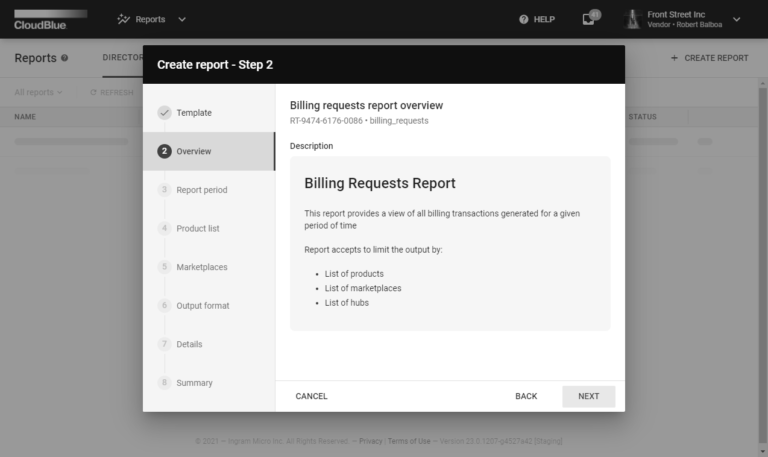Click the List of products bullet
Screen dimensions: 768x457
click(x=354, y=274)
